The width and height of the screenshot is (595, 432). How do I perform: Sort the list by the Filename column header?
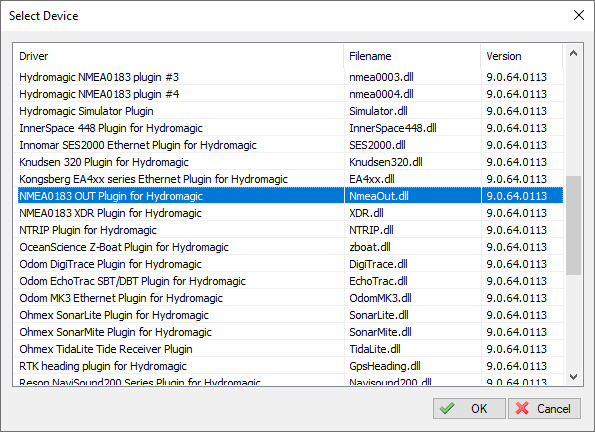pyautogui.click(x=412, y=56)
